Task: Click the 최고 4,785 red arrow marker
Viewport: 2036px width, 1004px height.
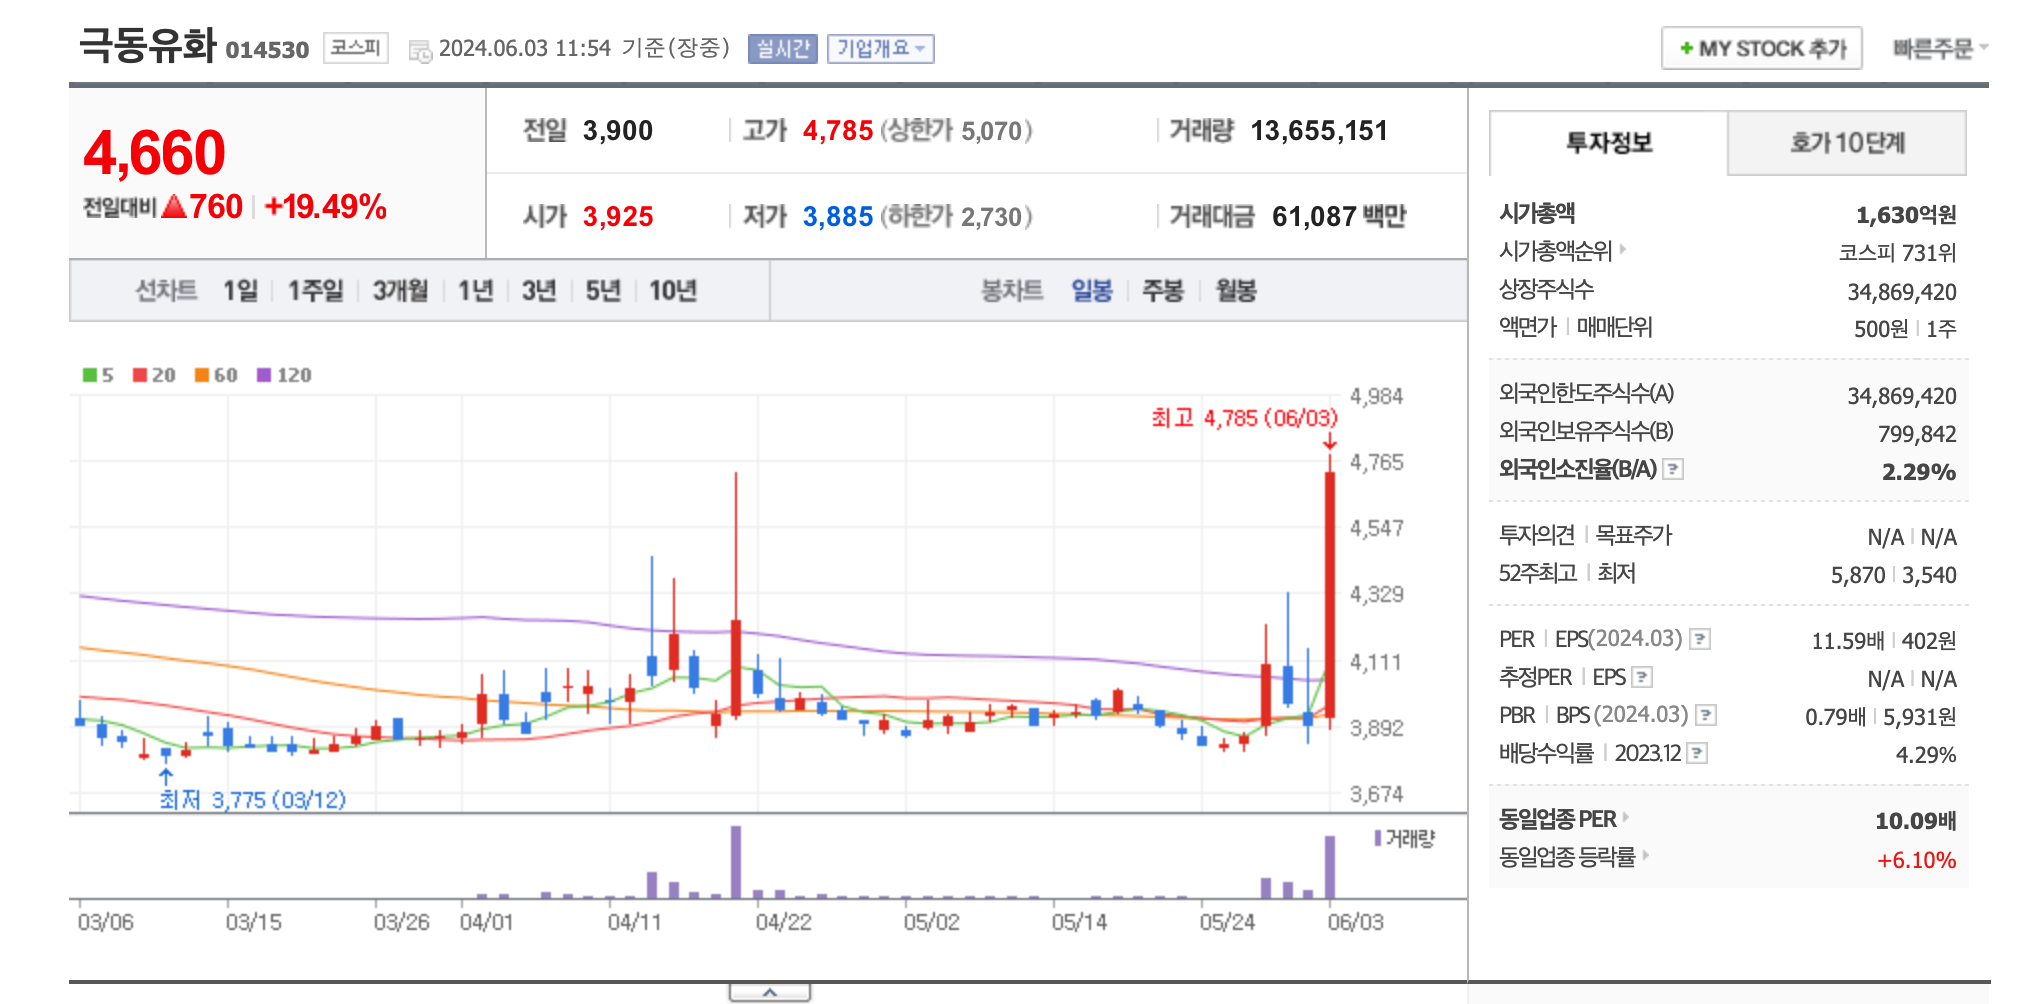Action: tap(1330, 442)
